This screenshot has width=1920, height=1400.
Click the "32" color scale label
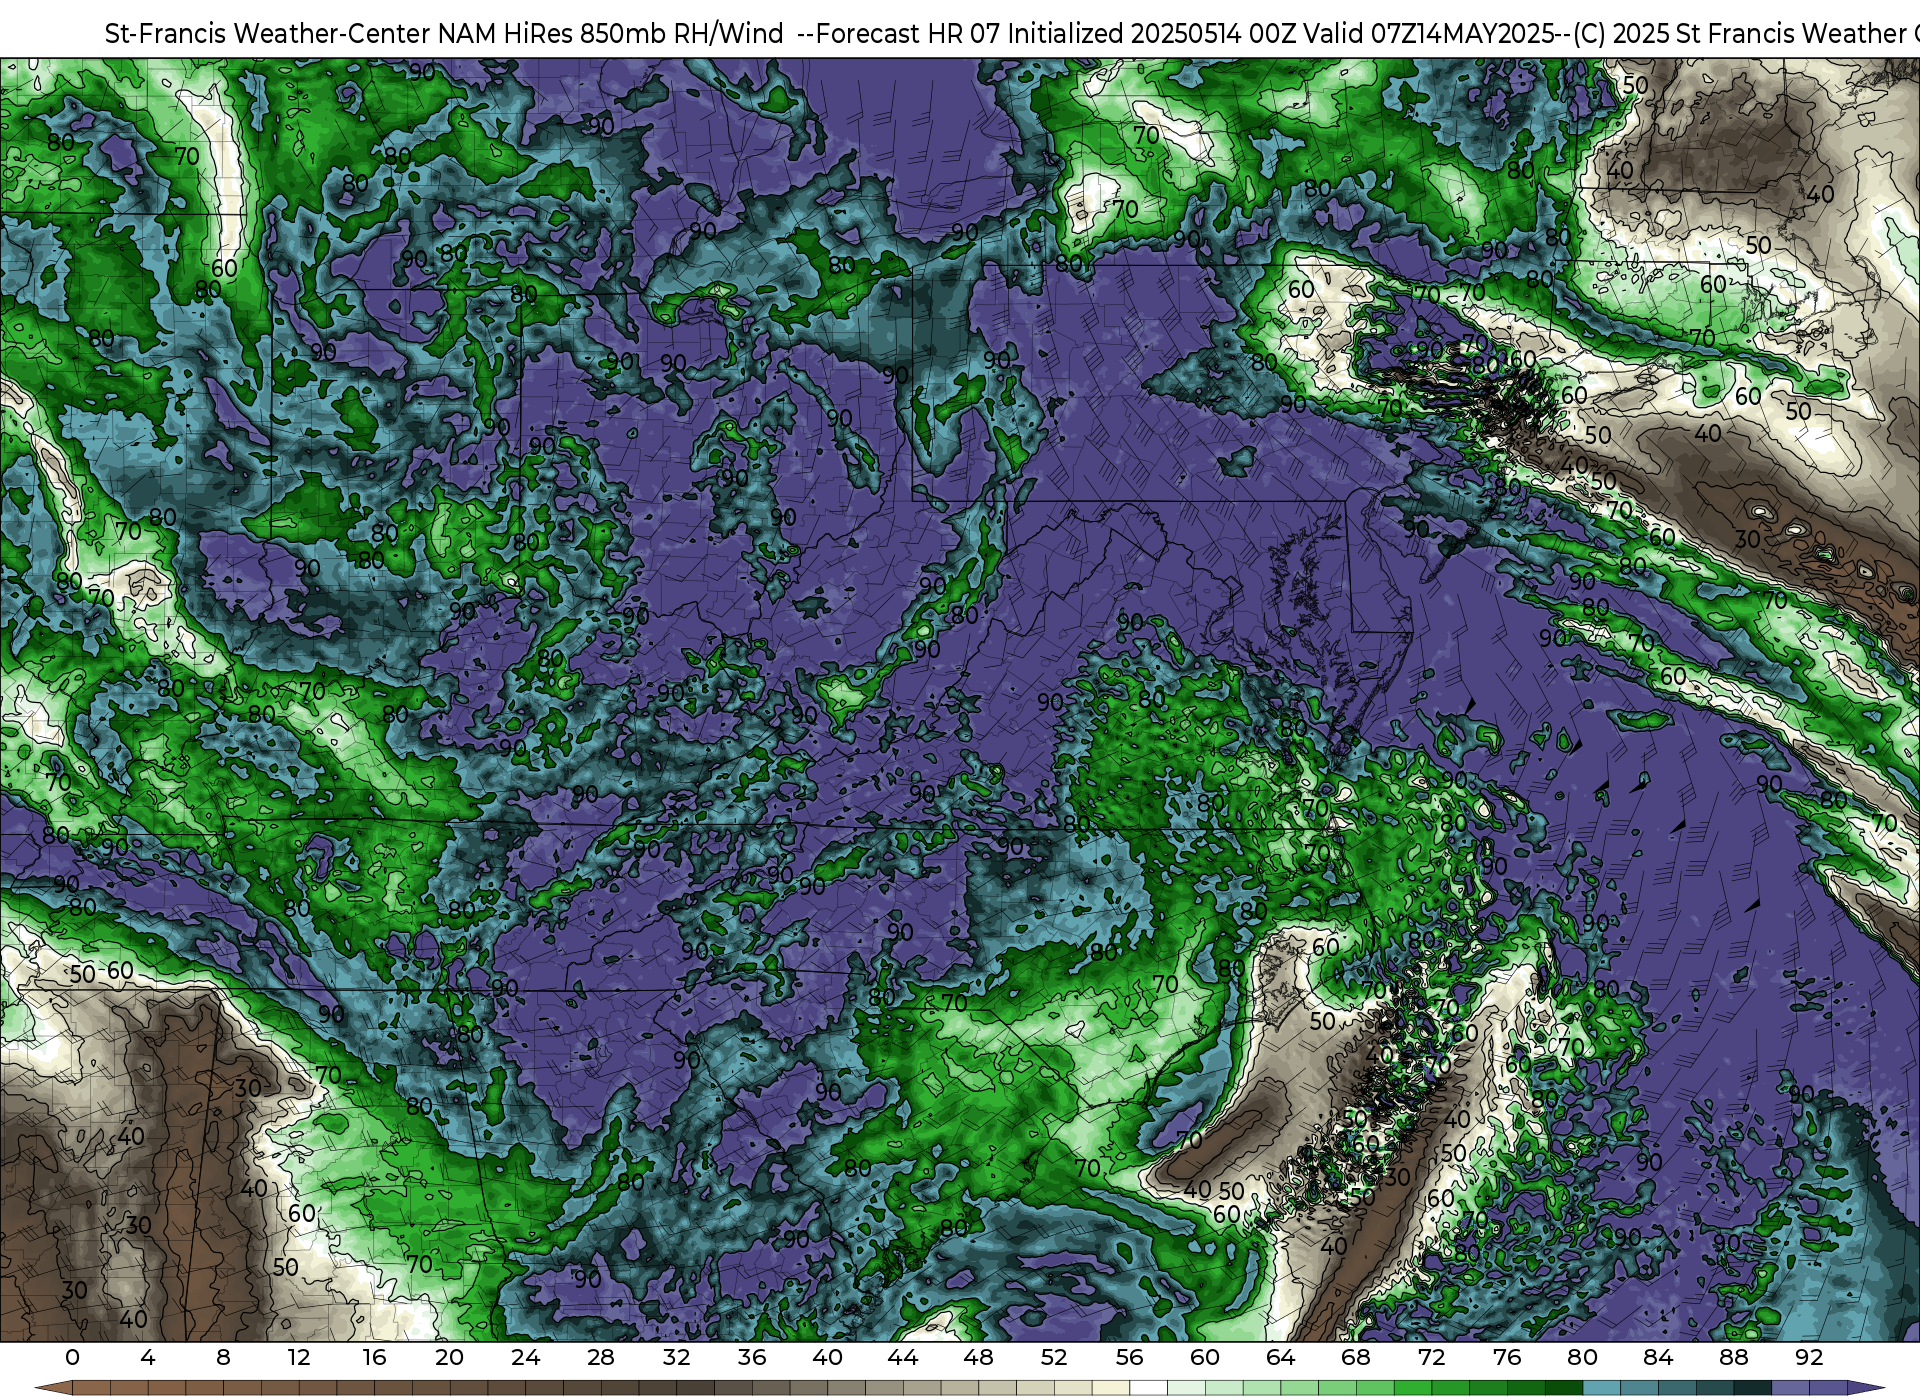[676, 1357]
